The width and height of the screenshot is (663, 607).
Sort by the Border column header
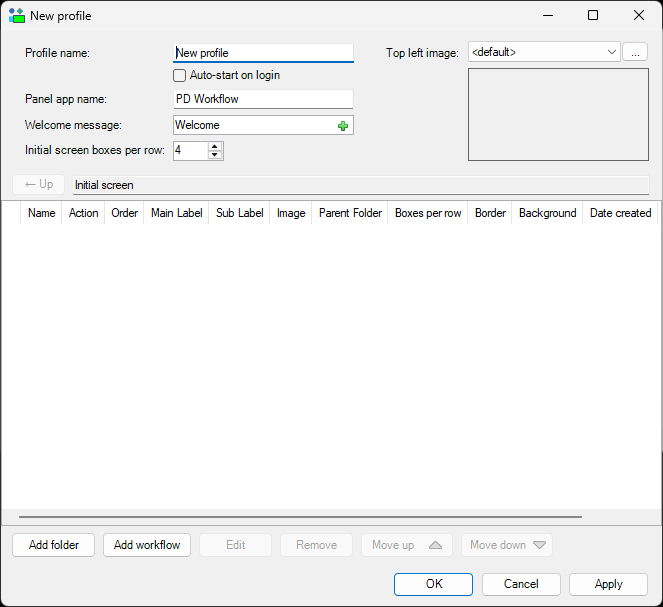coord(490,213)
